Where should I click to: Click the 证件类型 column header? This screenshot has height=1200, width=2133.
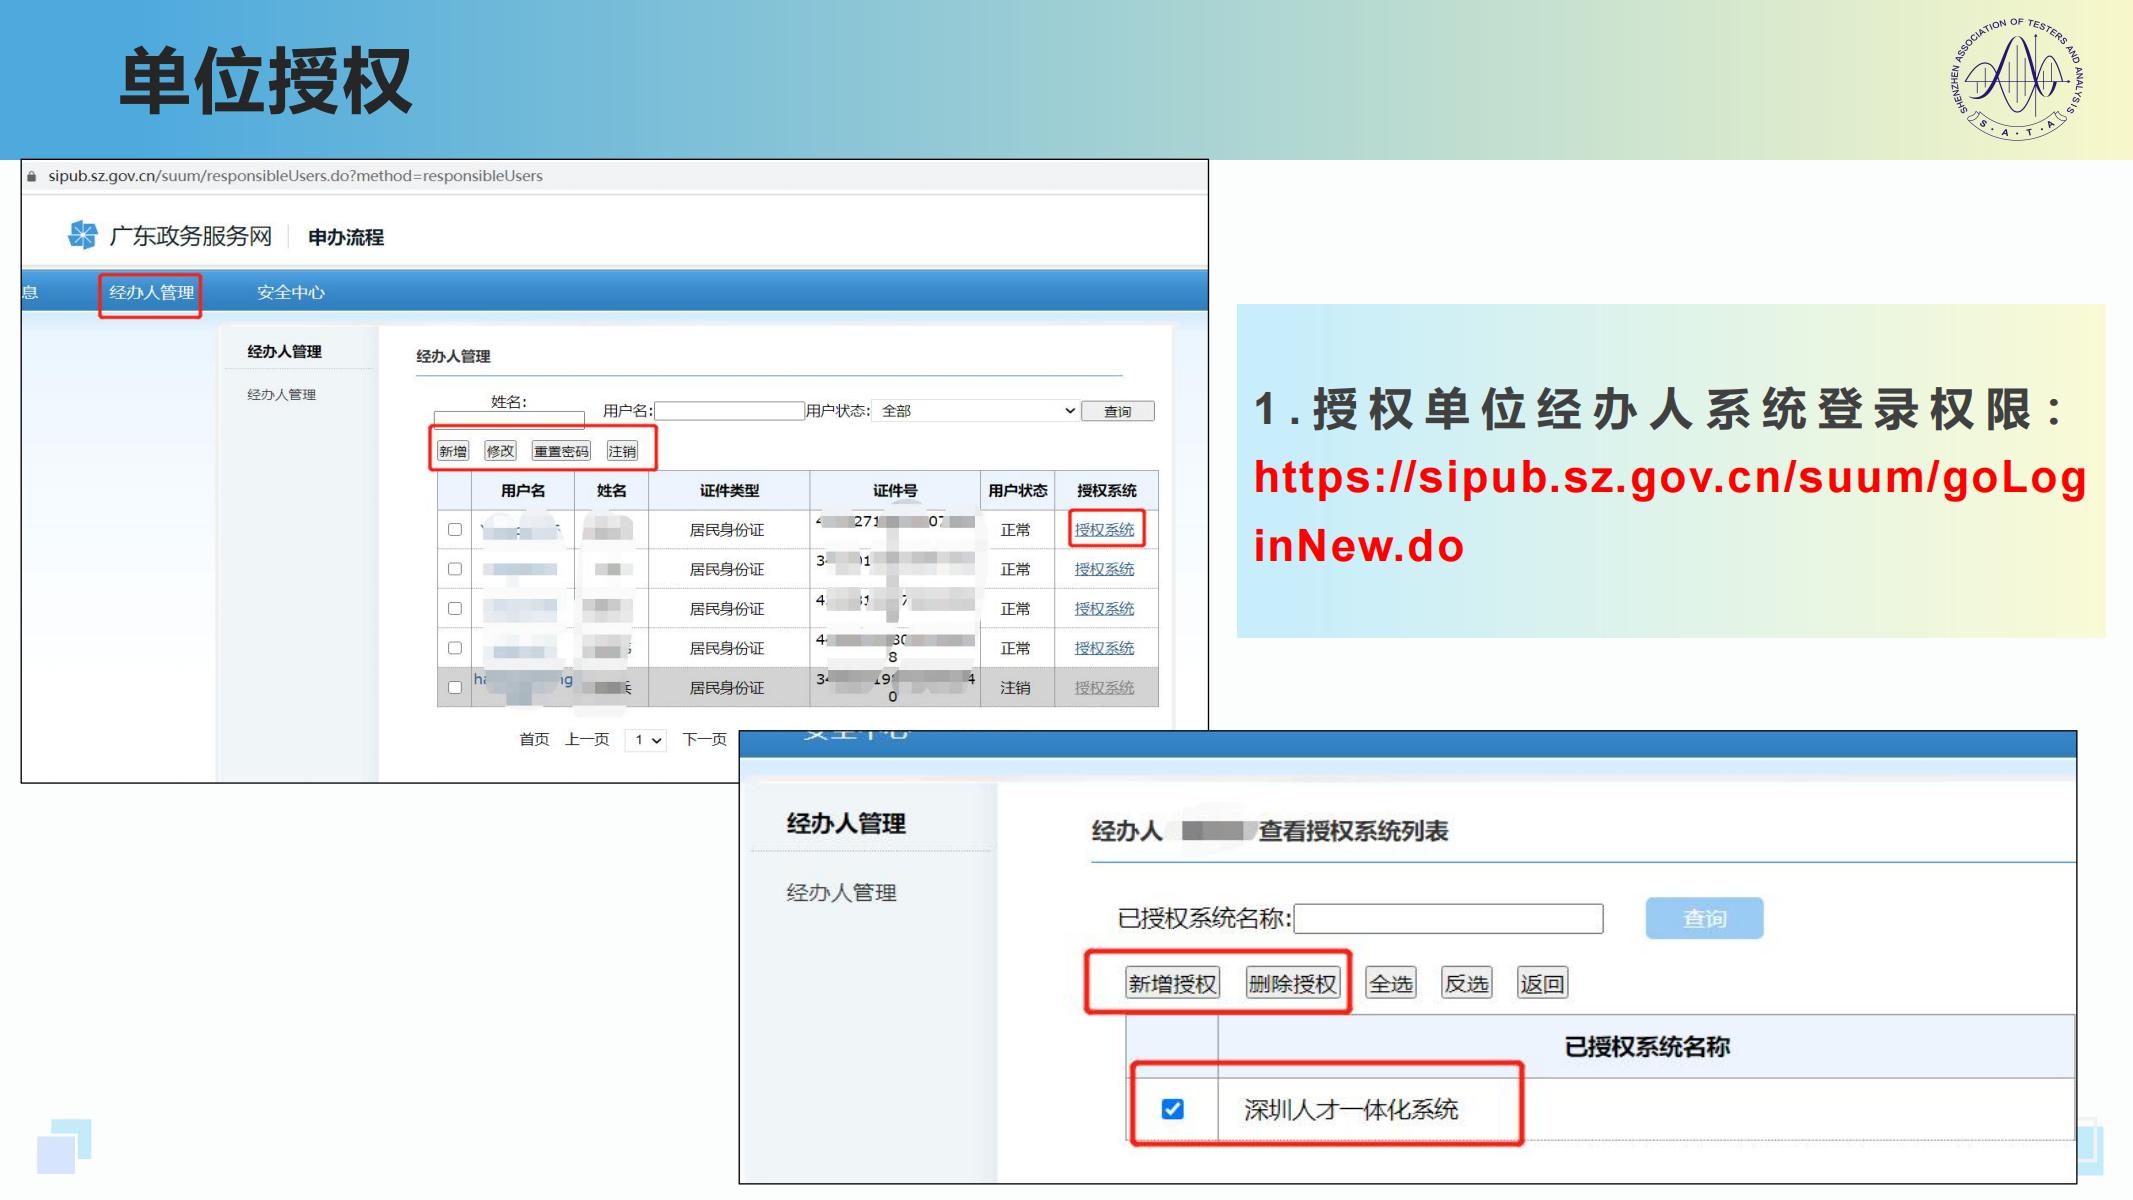click(x=729, y=490)
